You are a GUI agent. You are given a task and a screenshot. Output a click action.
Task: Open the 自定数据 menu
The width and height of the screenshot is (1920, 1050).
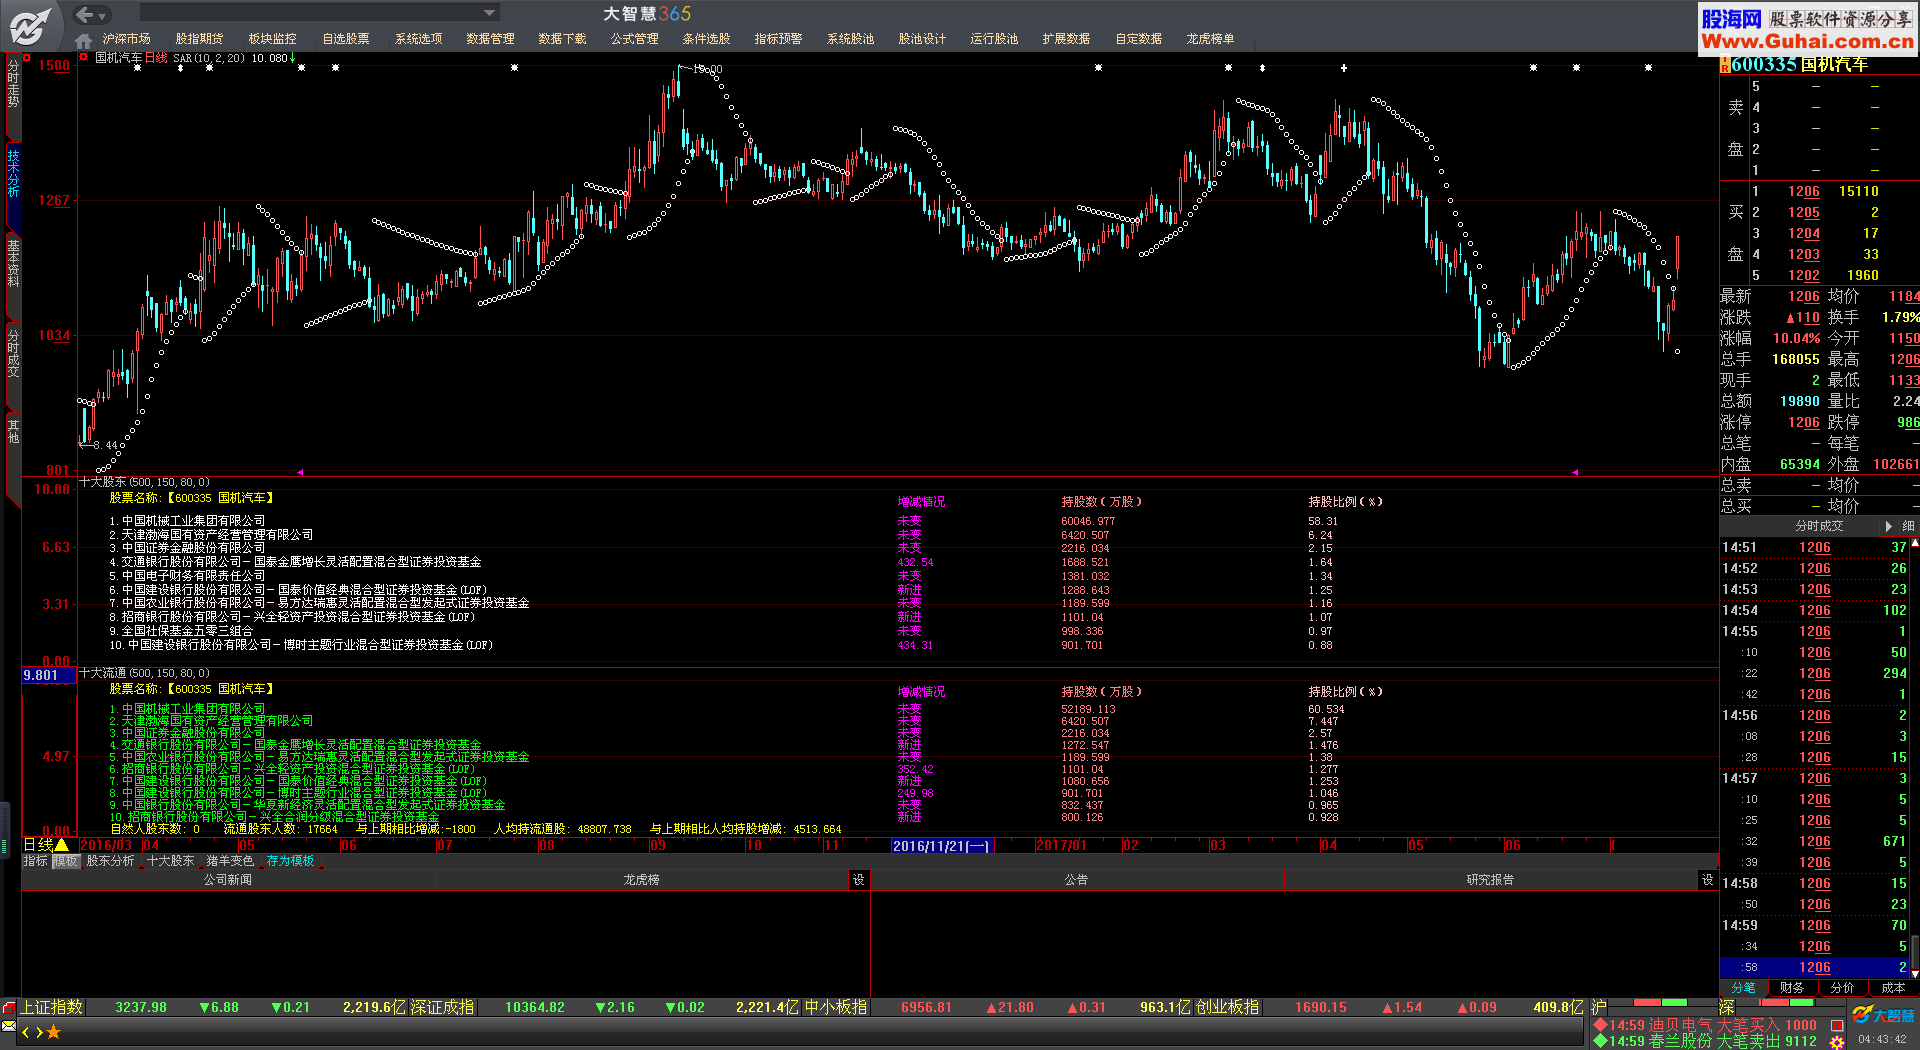[1138, 39]
